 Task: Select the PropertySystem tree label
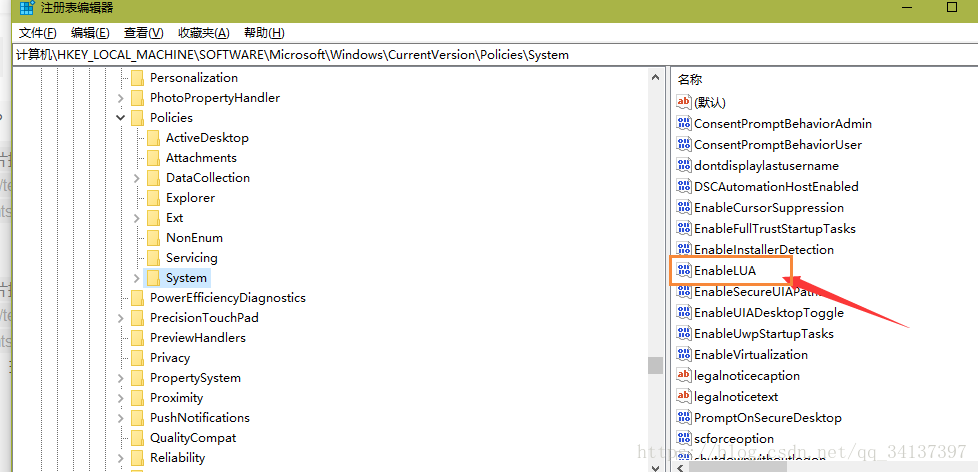point(195,378)
